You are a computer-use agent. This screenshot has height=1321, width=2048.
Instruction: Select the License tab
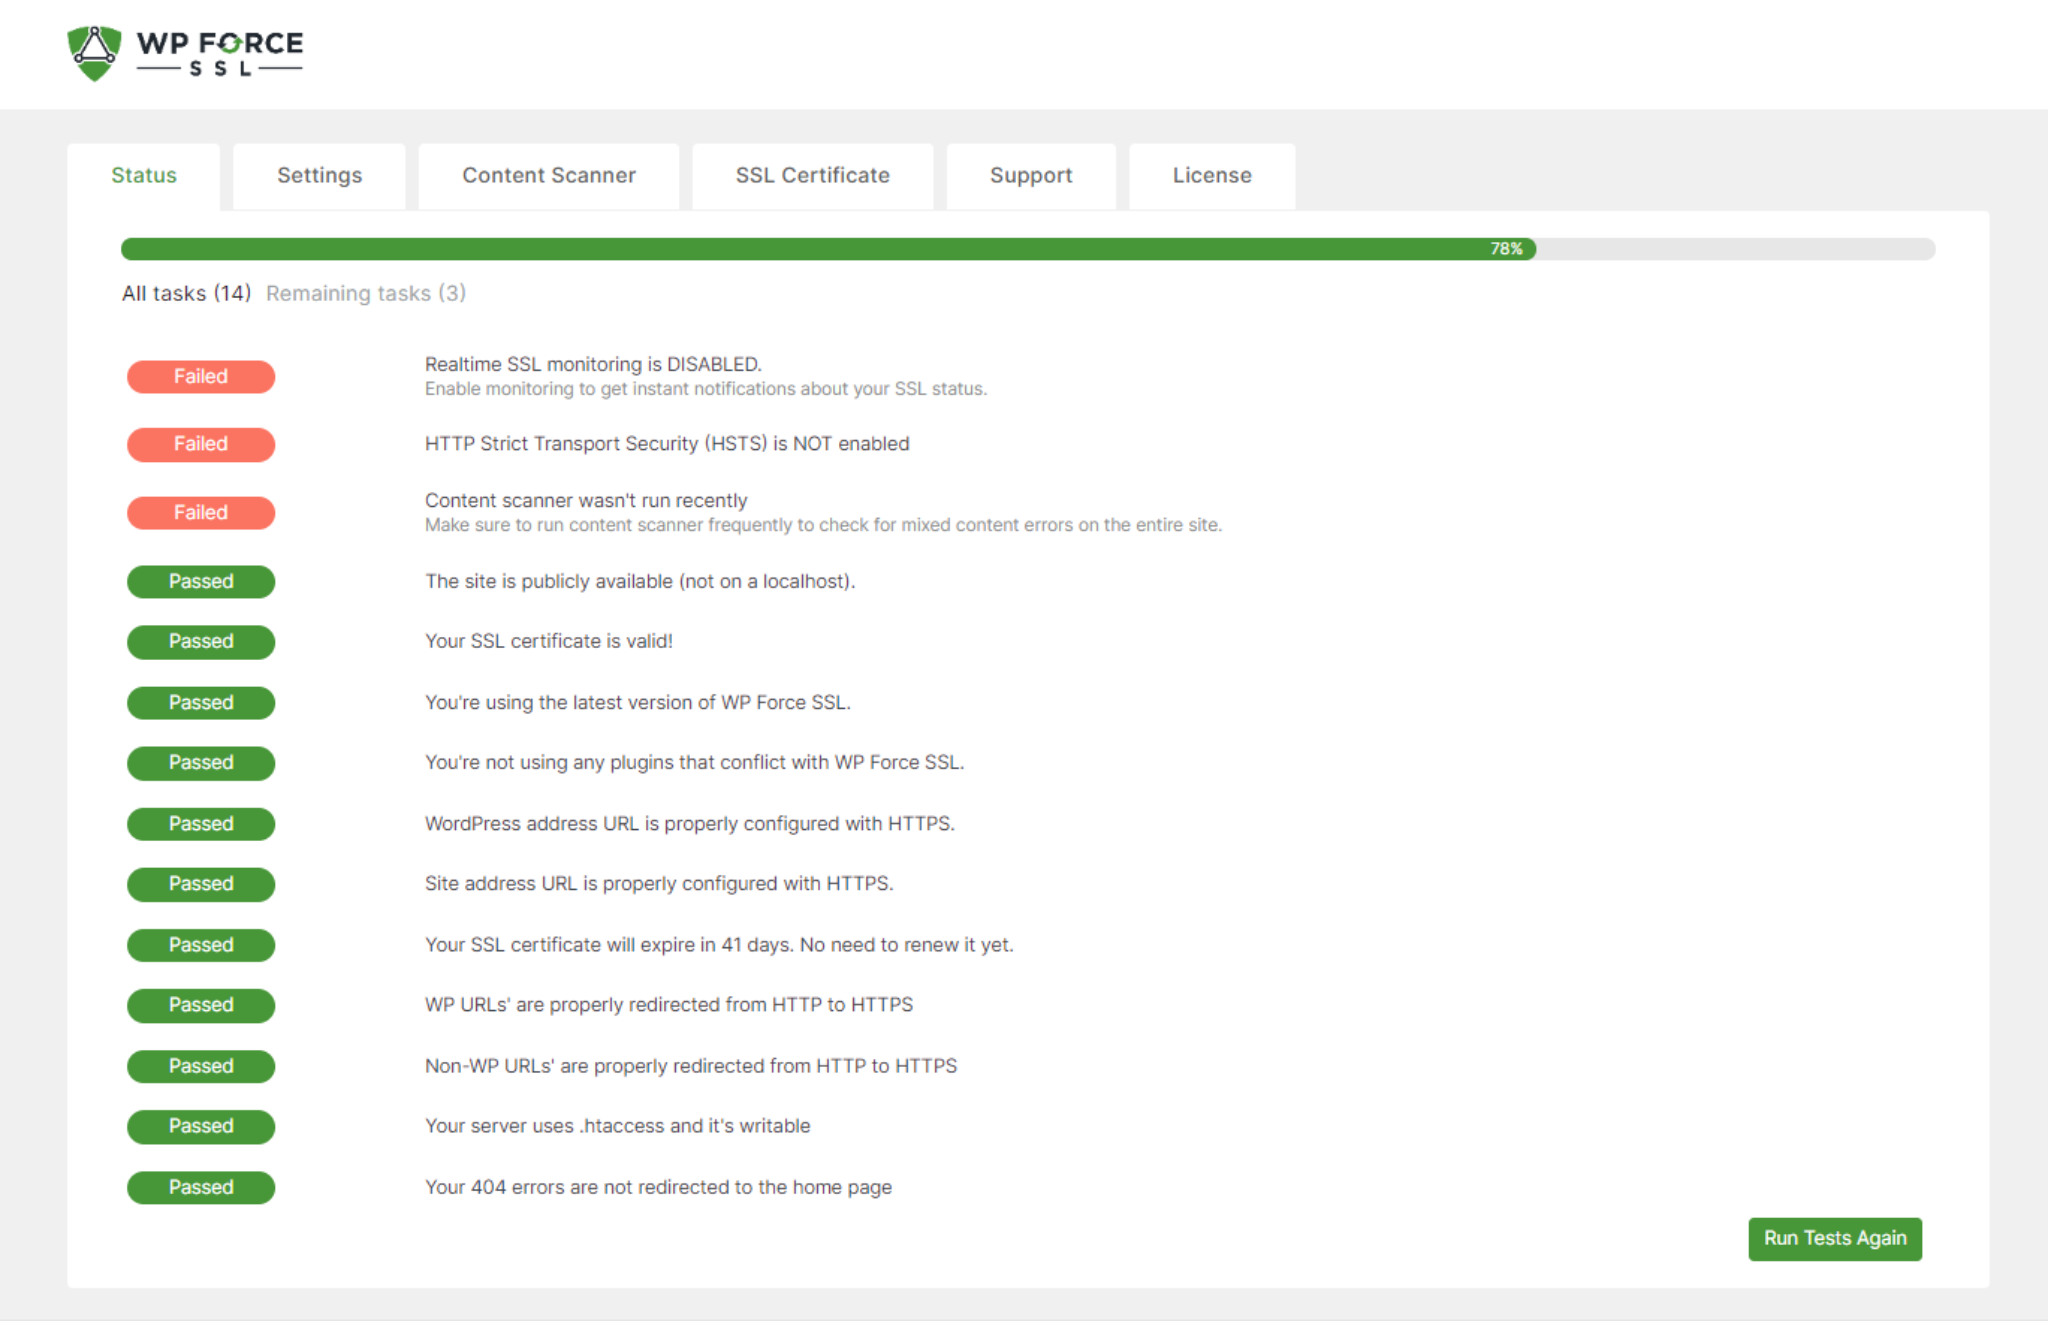coord(1212,176)
